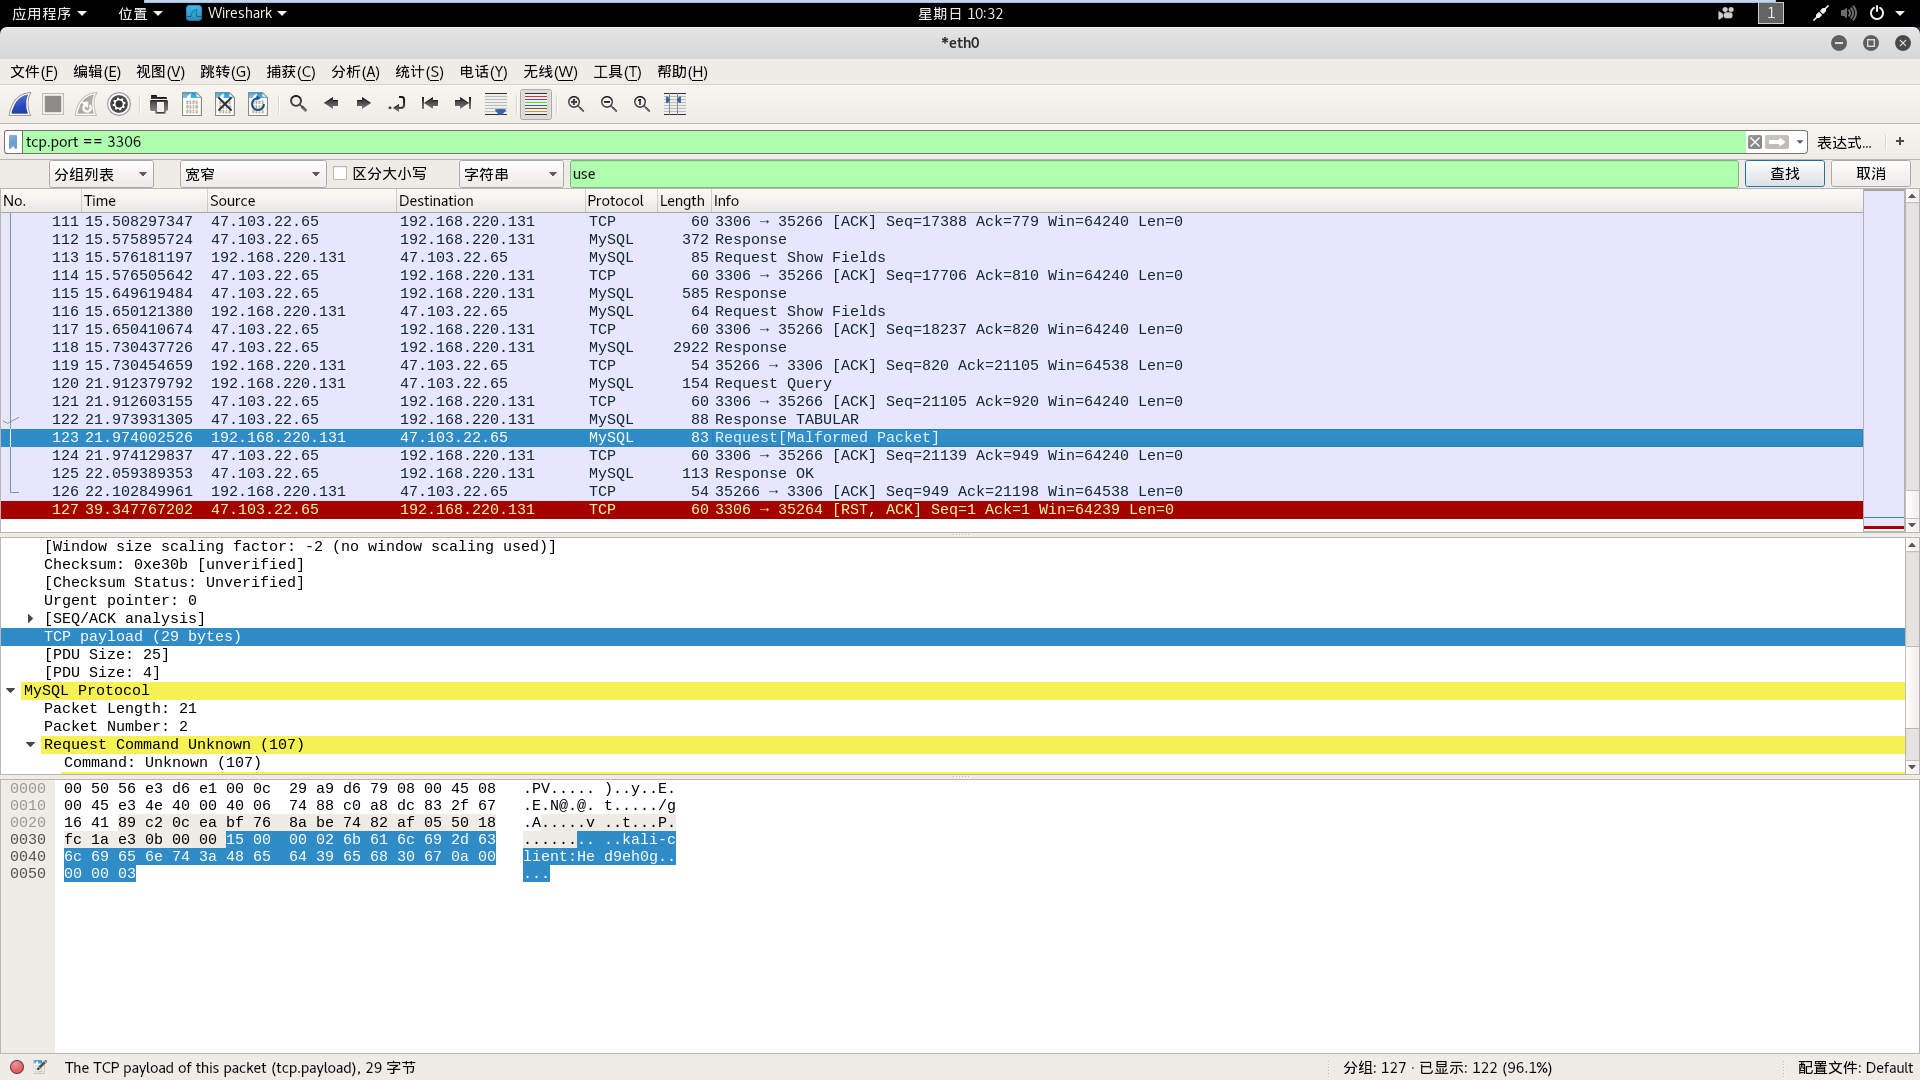The height and width of the screenshot is (1080, 1920).
Task: Click the 取消 cancel button
Action: [1870, 174]
